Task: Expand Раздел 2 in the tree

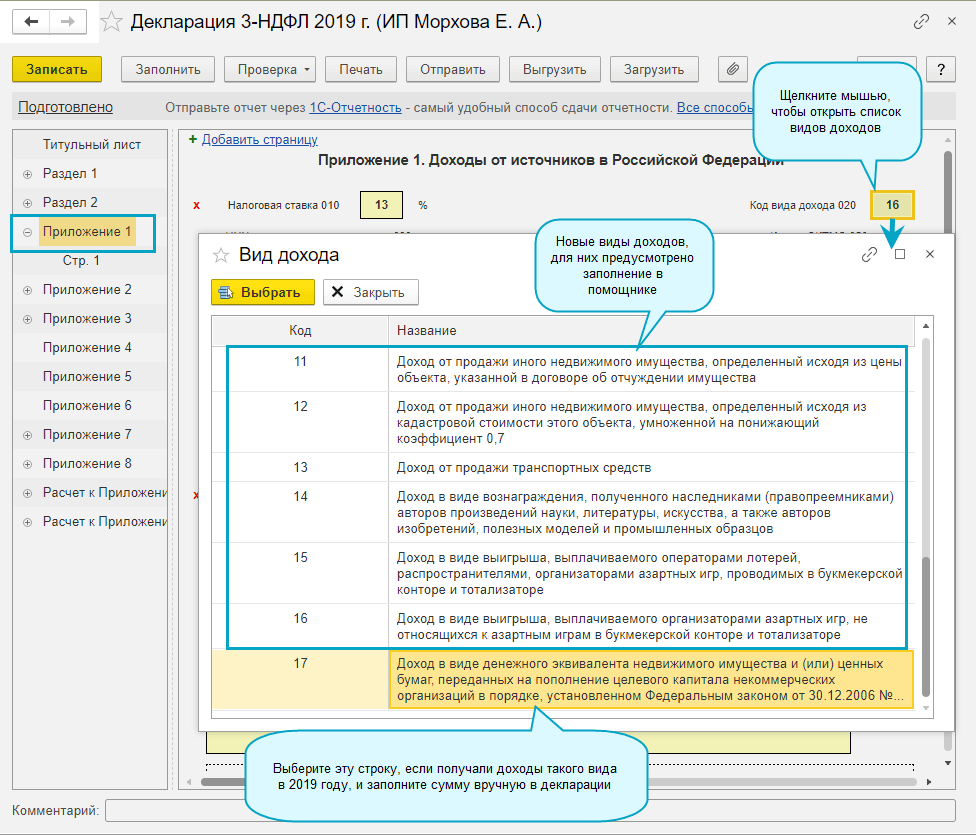Action: [x=27, y=204]
